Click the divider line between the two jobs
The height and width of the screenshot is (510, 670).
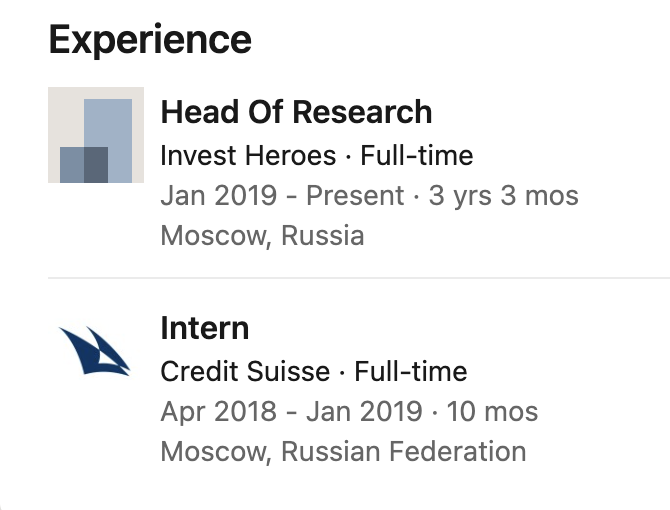click(358, 277)
